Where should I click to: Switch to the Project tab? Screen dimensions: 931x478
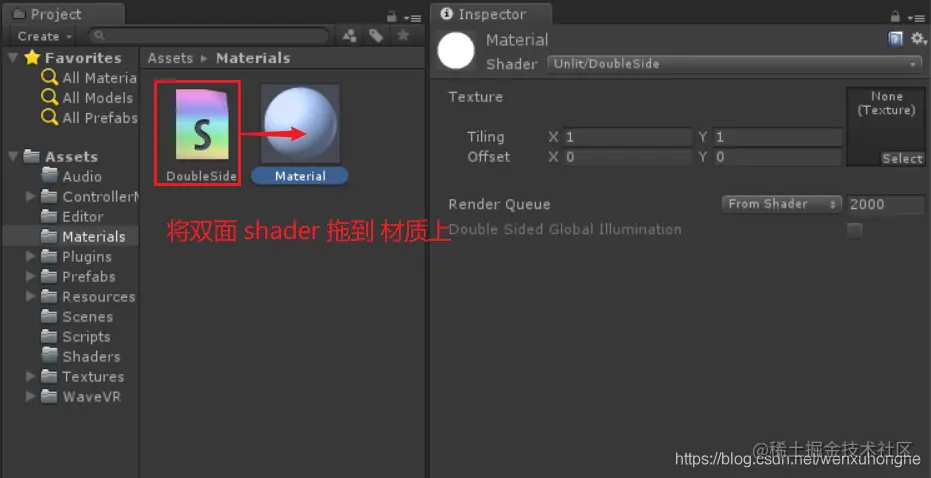(x=64, y=14)
